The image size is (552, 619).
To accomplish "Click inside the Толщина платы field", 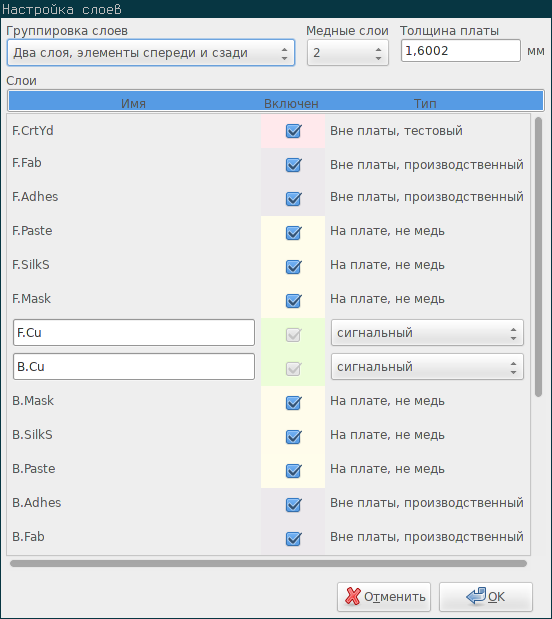I will pyautogui.click(x=461, y=51).
